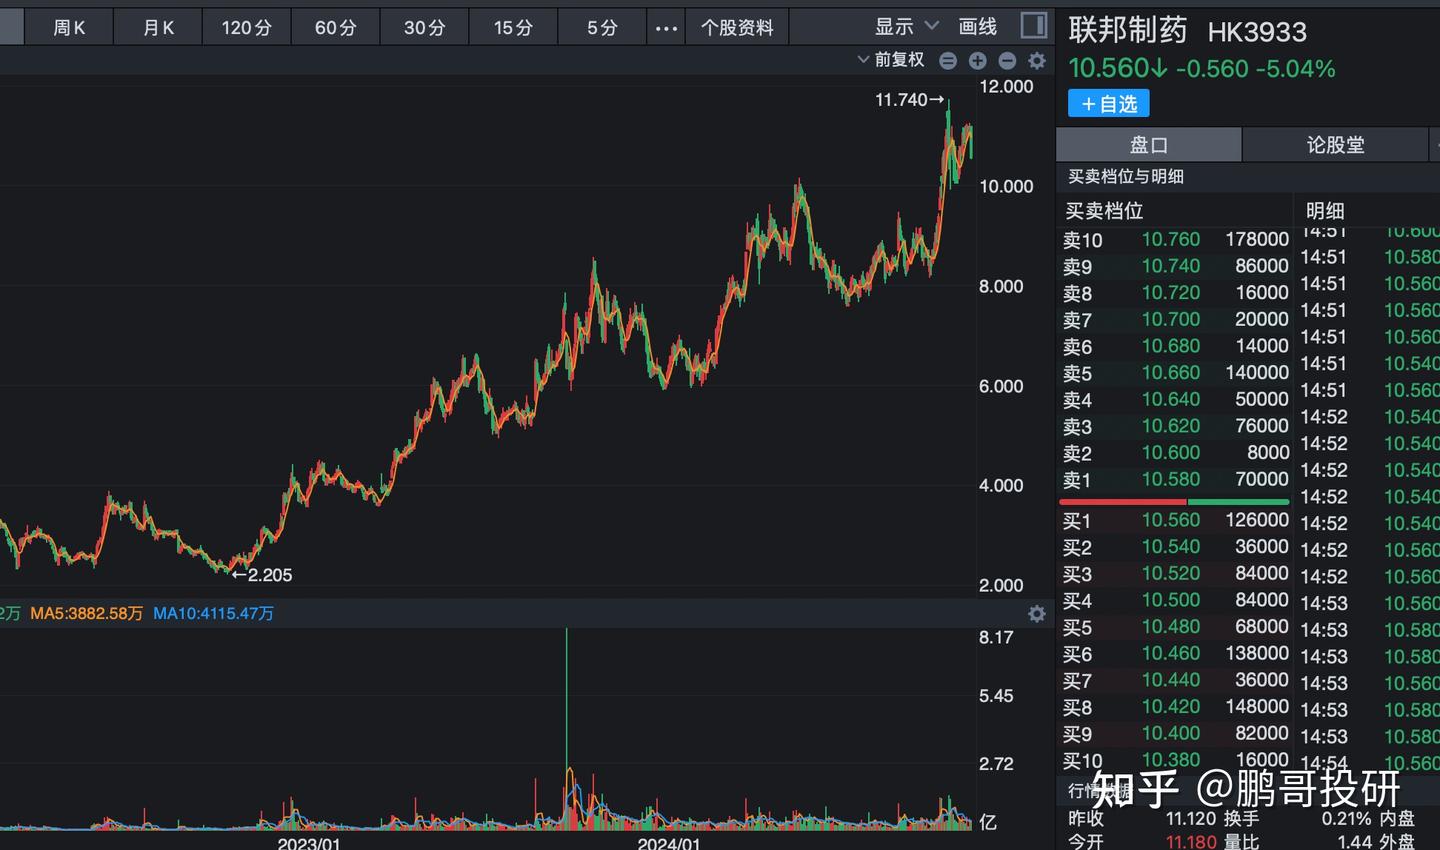Image resolution: width=1440 pixels, height=850 pixels.
Task: Open the volume panel settings gear
Action: click(1037, 613)
